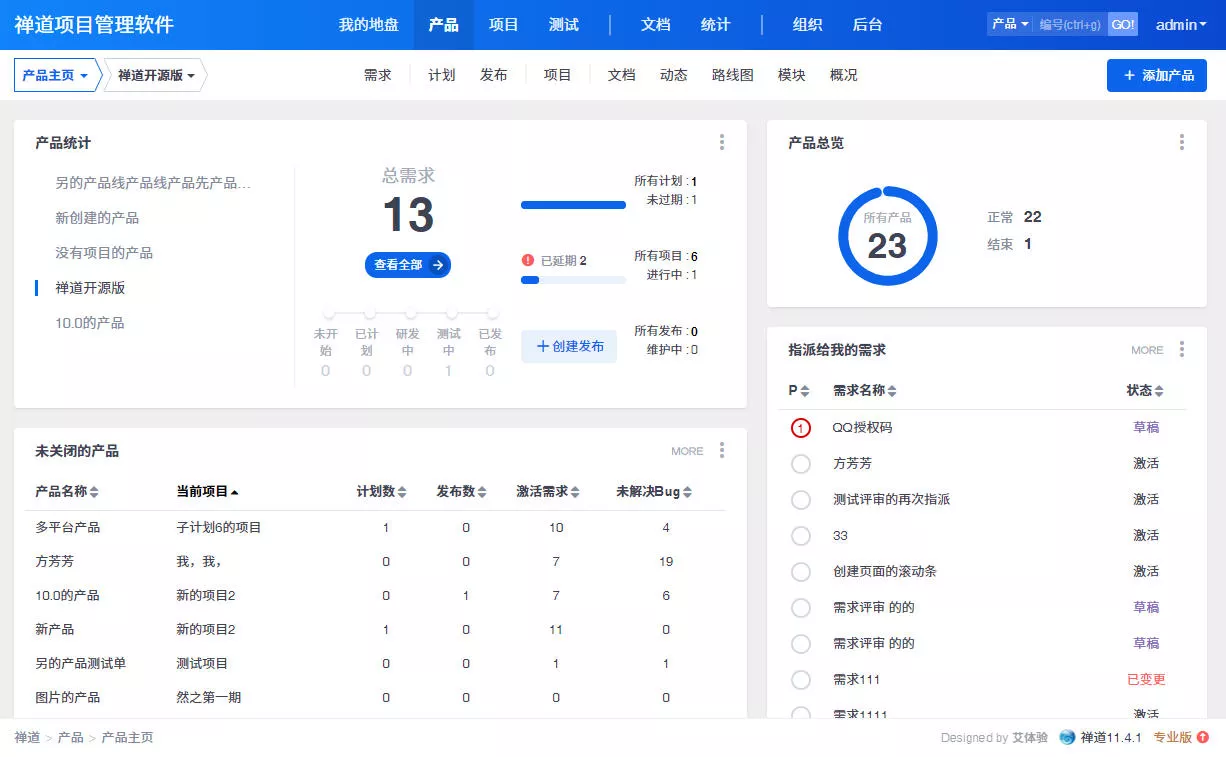Click the 添加产品 button
Screen dimensions: 1226x757
[x=1157, y=75]
